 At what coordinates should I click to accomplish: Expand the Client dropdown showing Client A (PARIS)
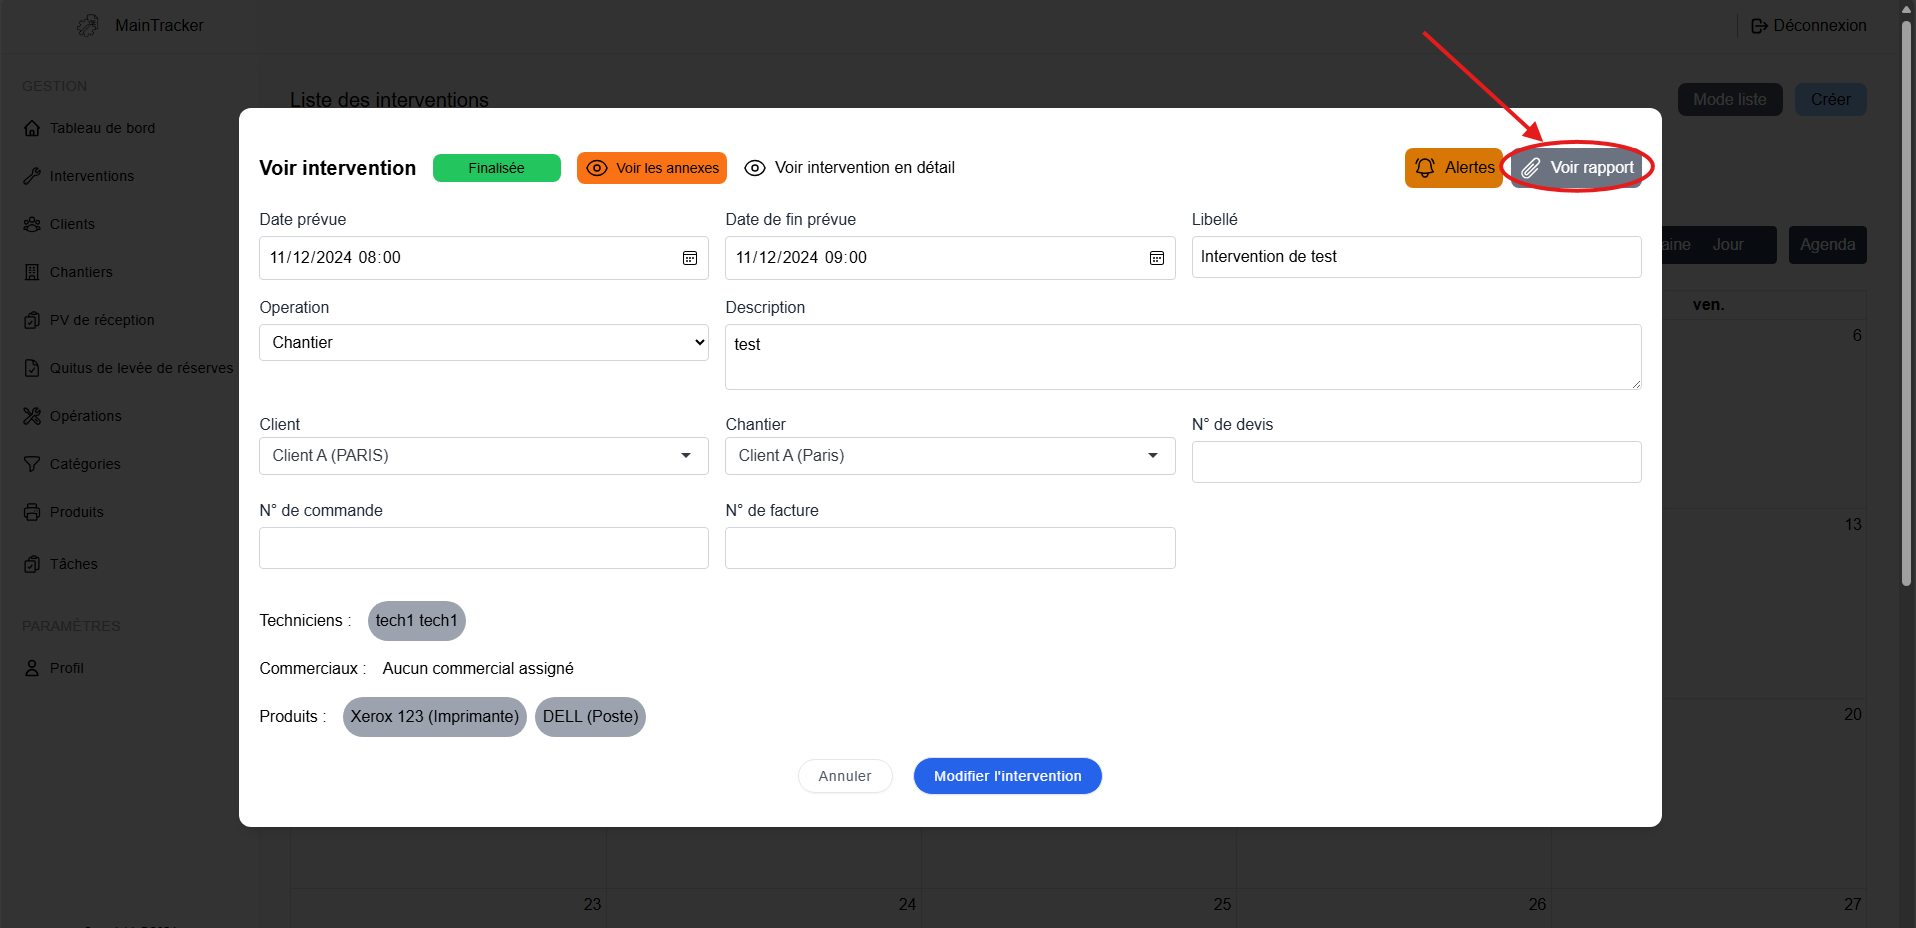483,456
